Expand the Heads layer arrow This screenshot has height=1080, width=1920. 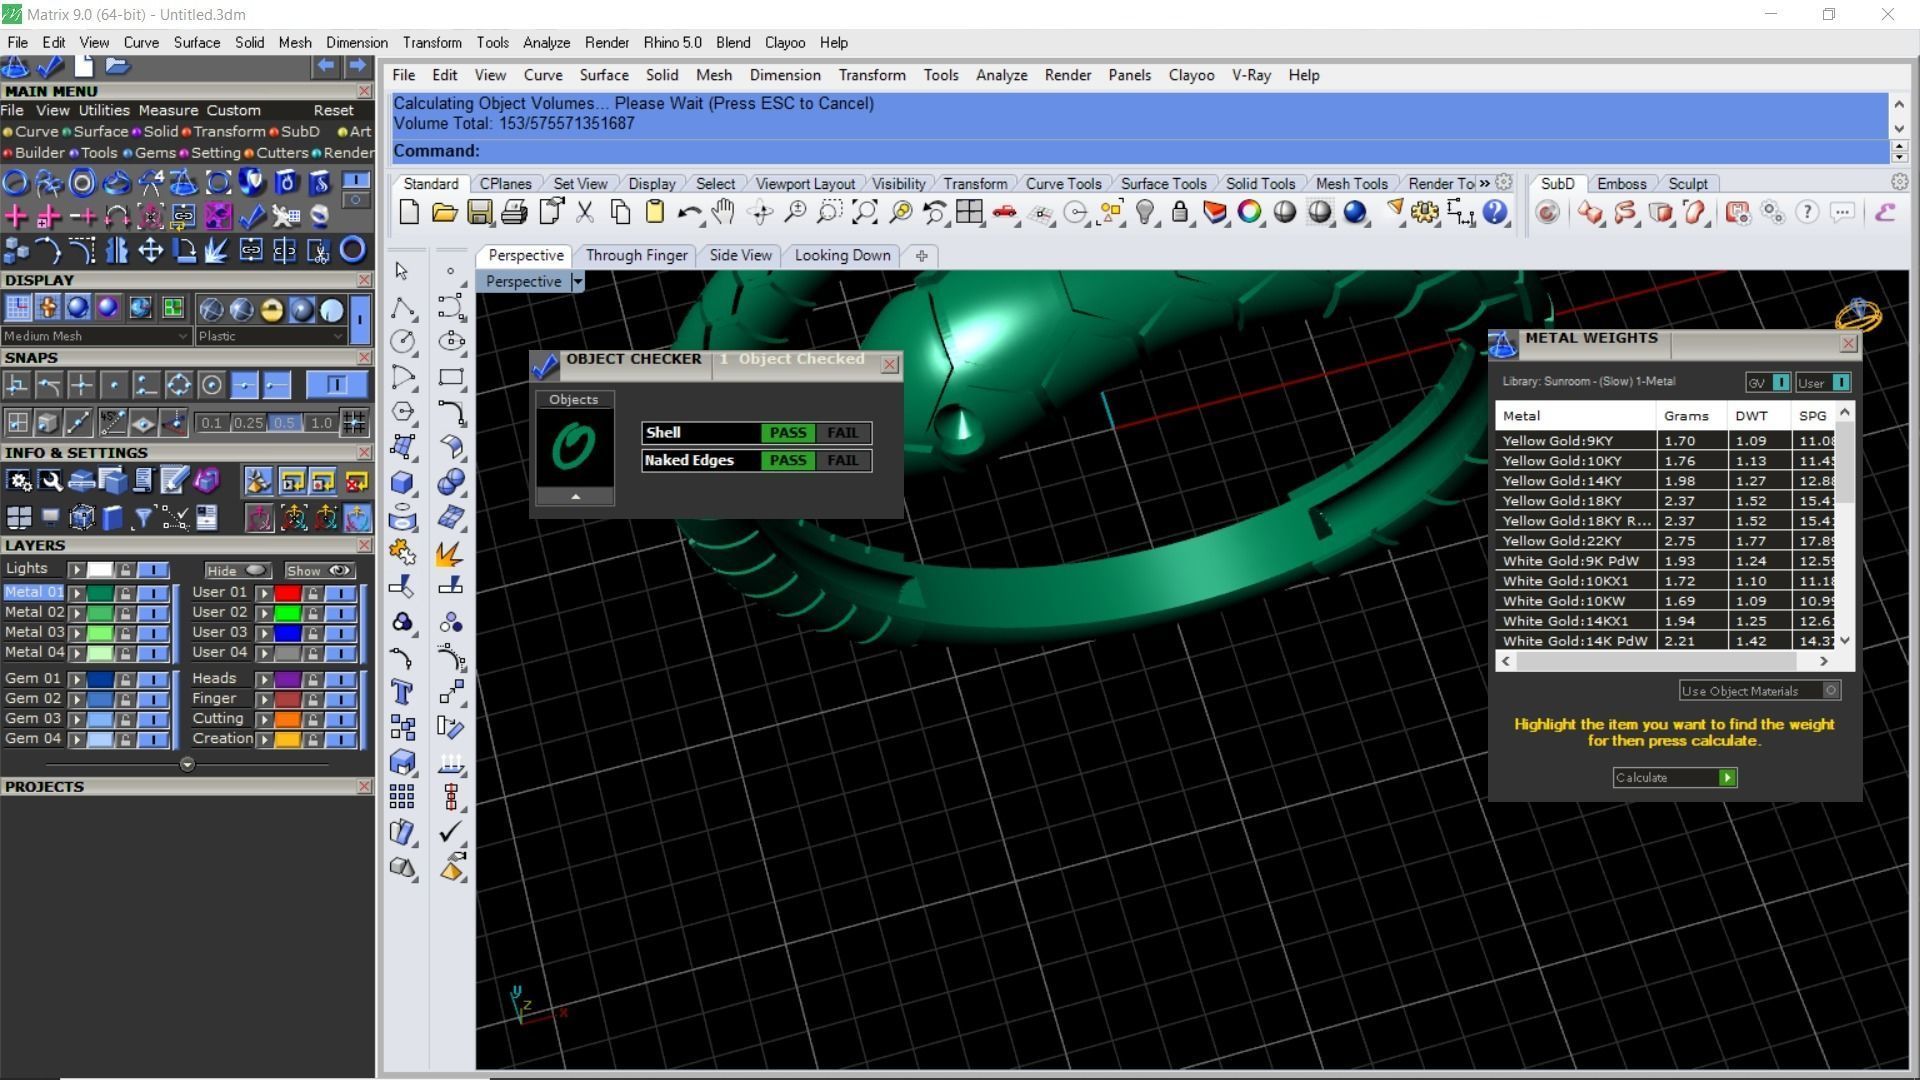[x=264, y=679]
